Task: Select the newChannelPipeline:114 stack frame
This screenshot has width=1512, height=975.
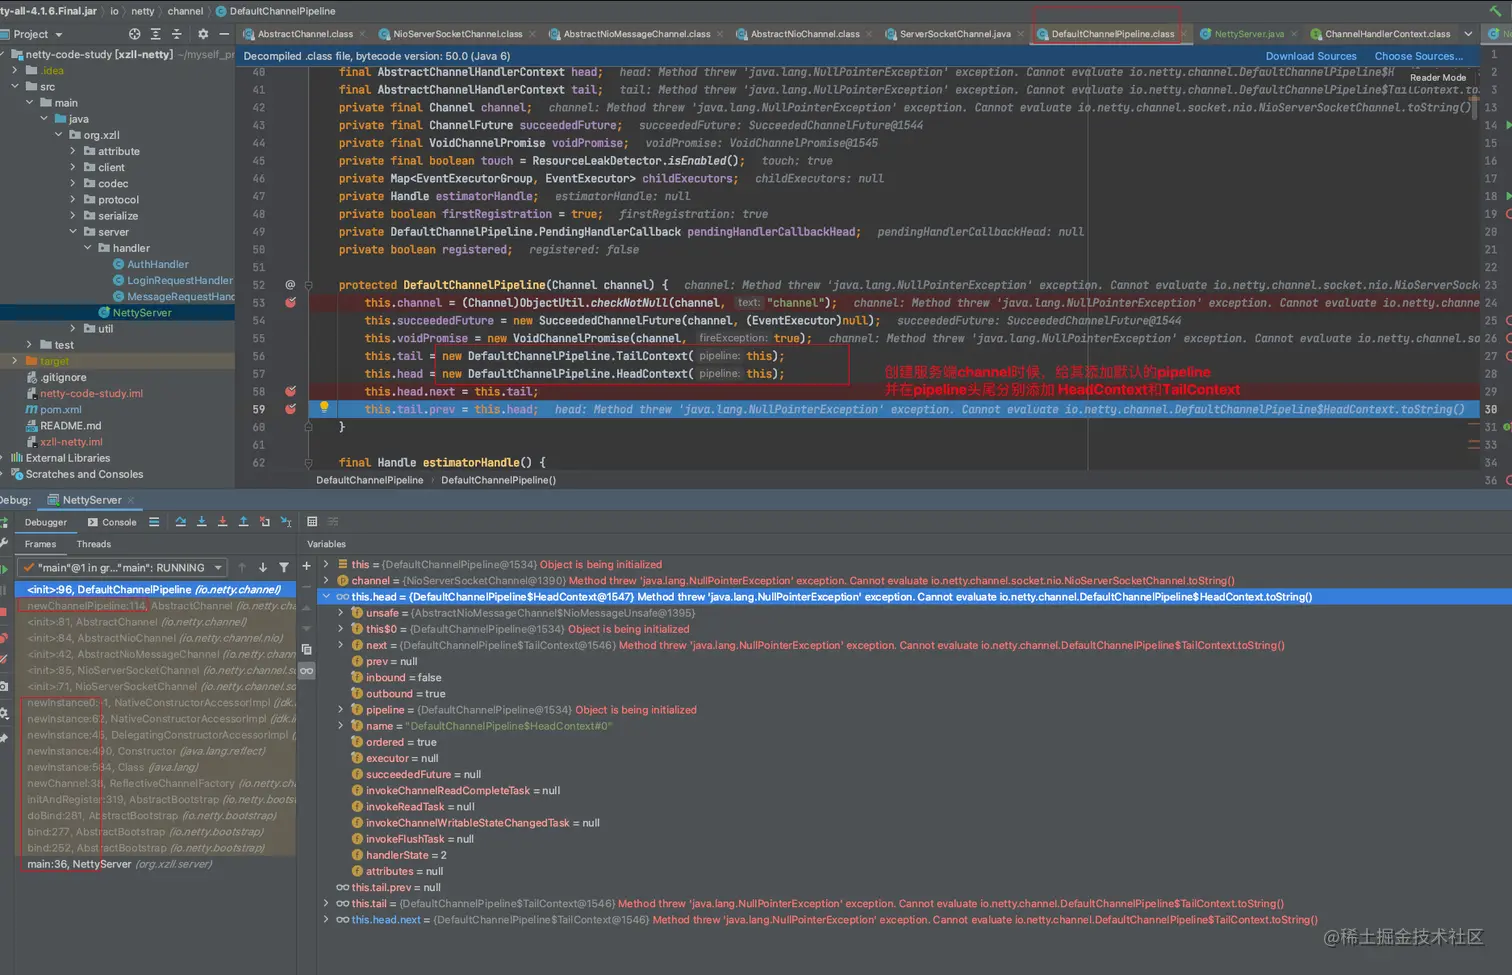Action: (155, 606)
